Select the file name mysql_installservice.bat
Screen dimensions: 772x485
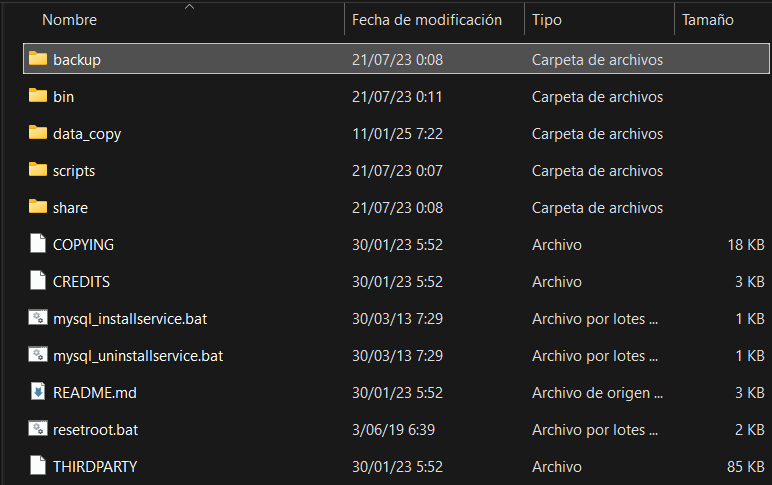tap(130, 319)
